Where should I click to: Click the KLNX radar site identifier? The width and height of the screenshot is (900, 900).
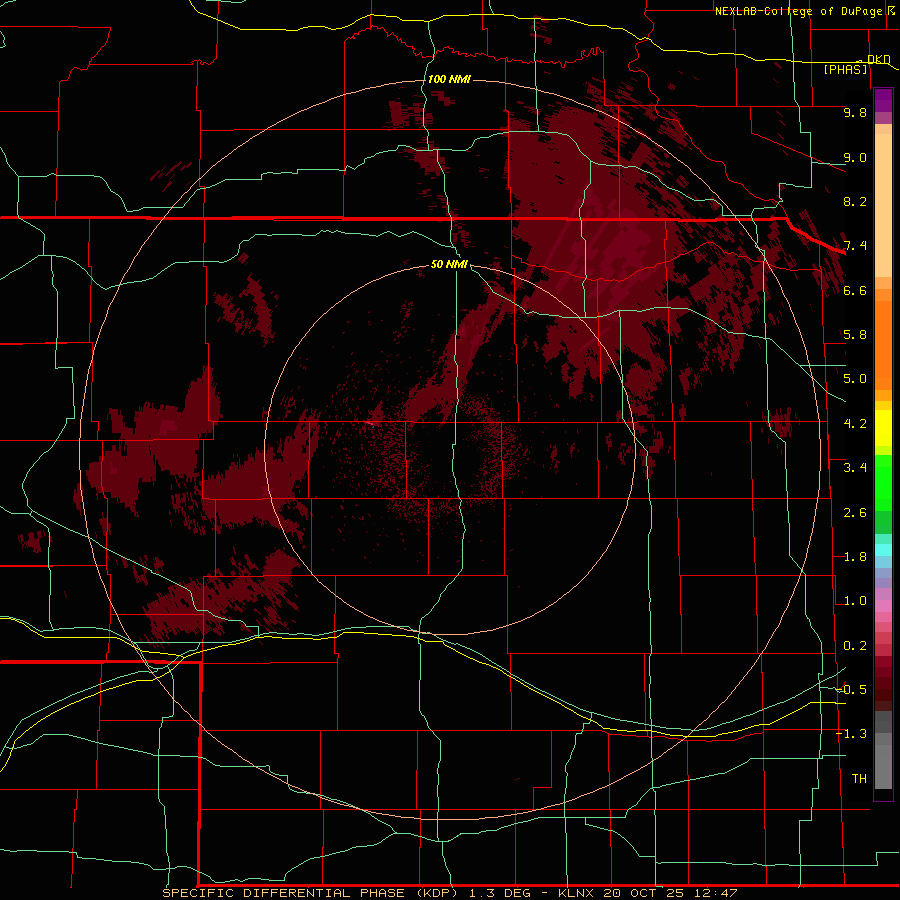tap(577, 893)
